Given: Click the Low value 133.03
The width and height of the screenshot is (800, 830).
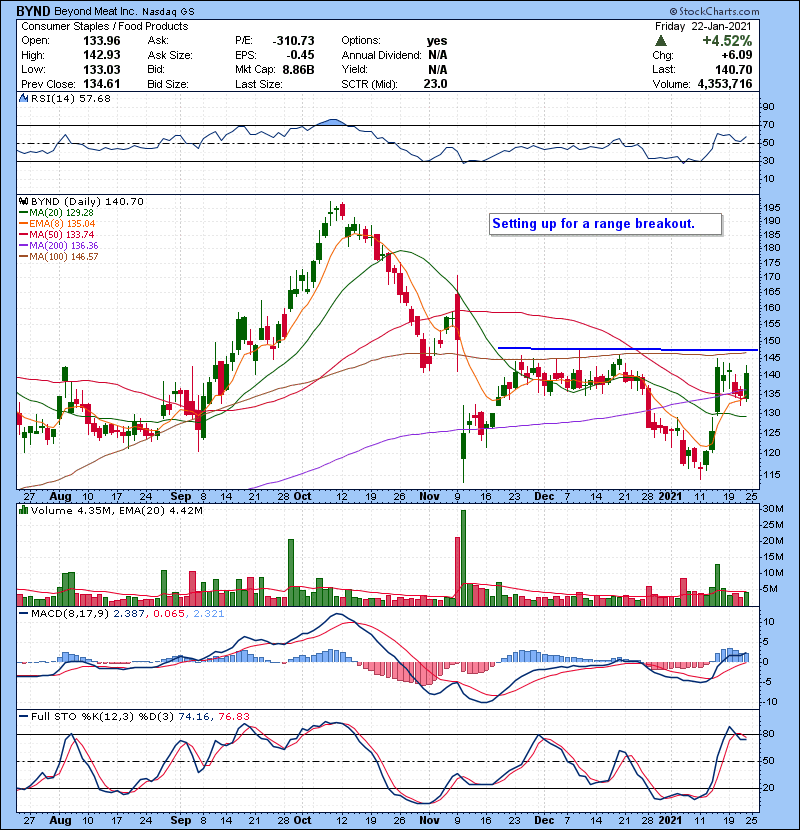Looking at the screenshot, I should (x=102, y=69).
